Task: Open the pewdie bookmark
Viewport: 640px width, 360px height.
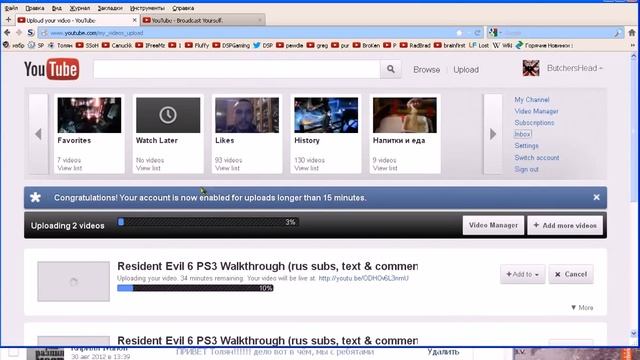Action: pyautogui.click(x=290, y=45)
